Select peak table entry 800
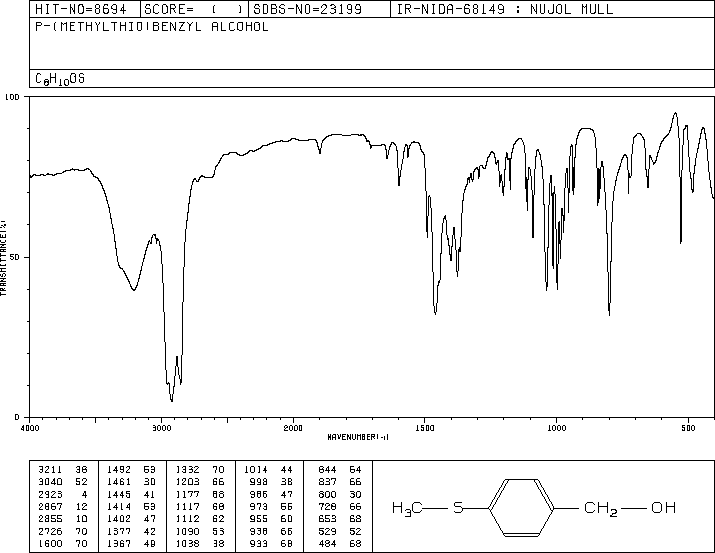Viewport: 715px width, 553px height. pyautogui.click(x=327, y=494)
